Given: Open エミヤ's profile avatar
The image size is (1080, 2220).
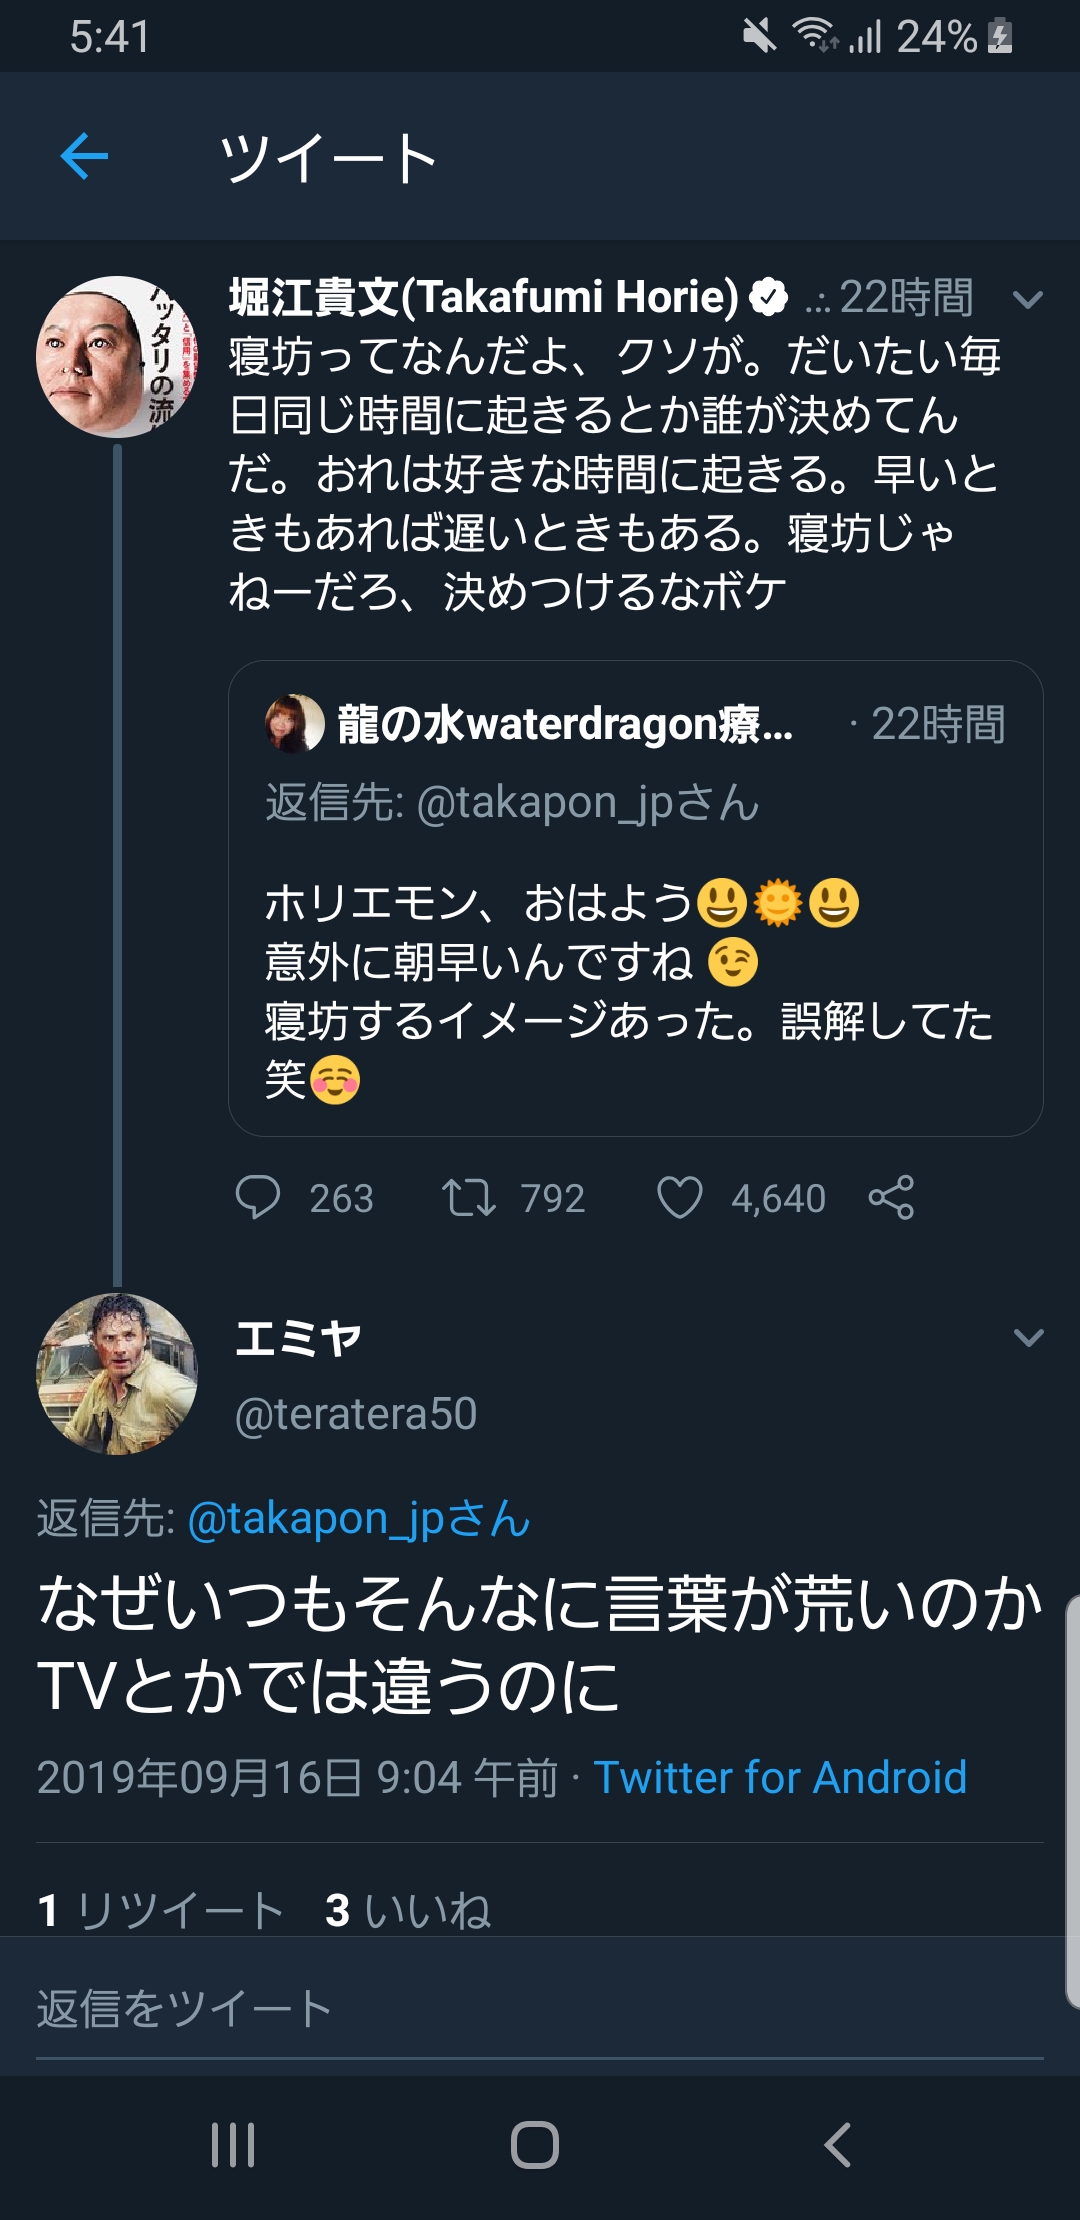Looking at the screenshot, I should click(117, 1374).
